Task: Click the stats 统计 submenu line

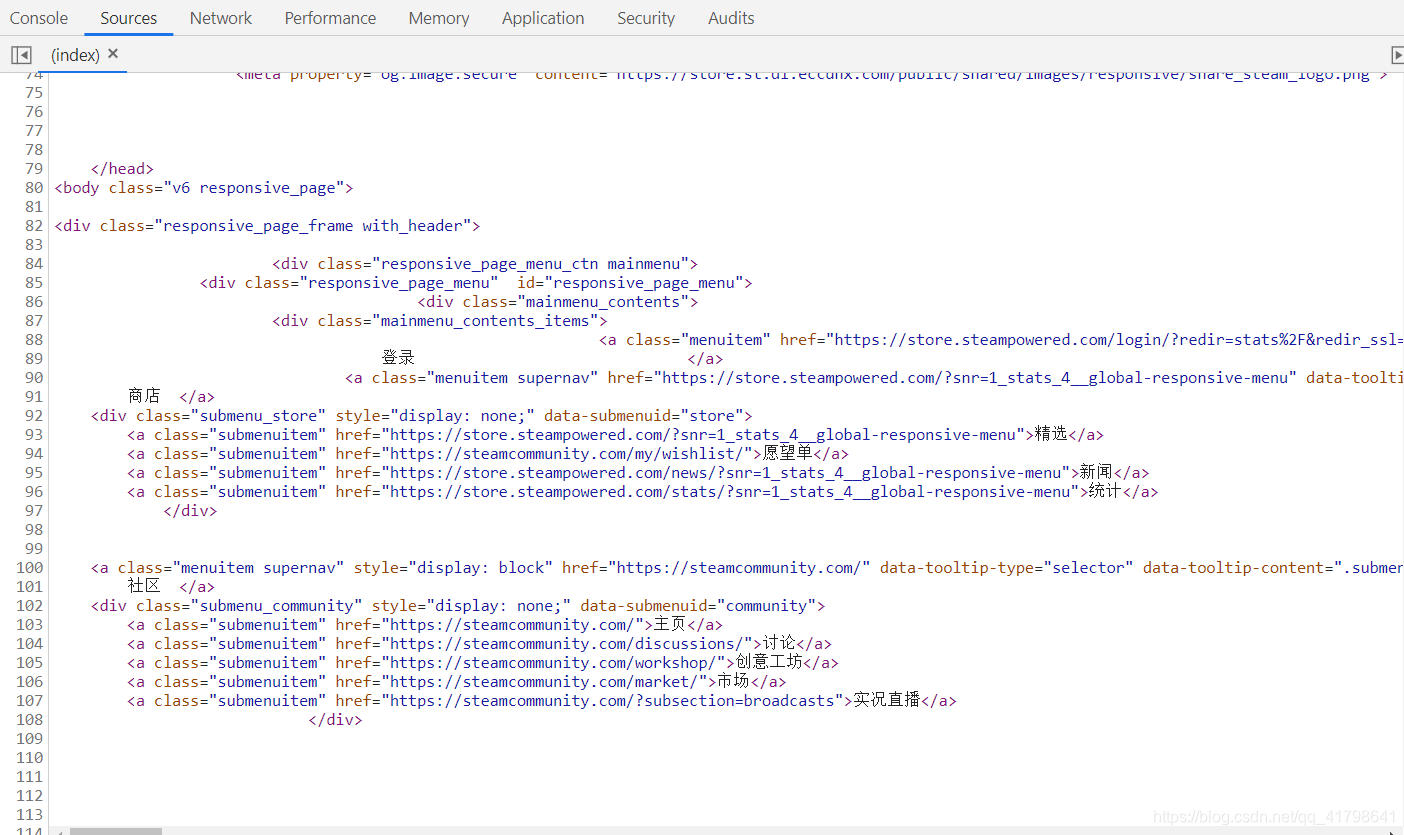Action: (642, 492)
